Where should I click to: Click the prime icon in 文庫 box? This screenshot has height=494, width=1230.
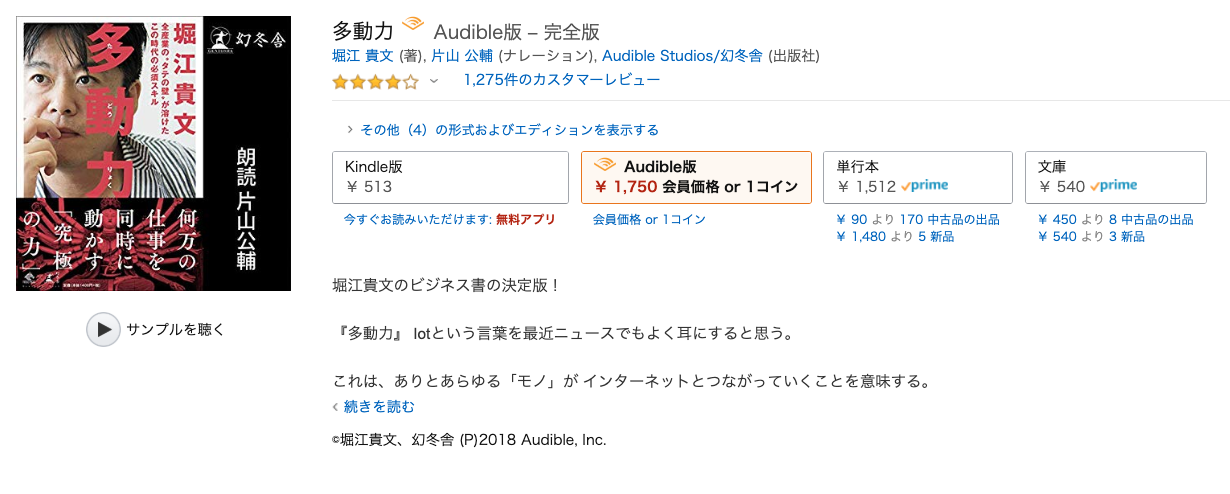pyautogui.click(x=1113, y=186)
